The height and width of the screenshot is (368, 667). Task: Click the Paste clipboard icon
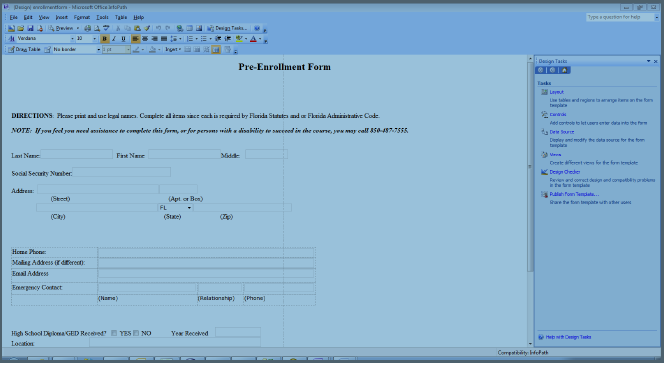pyautogui.click(x=137, y=29)
